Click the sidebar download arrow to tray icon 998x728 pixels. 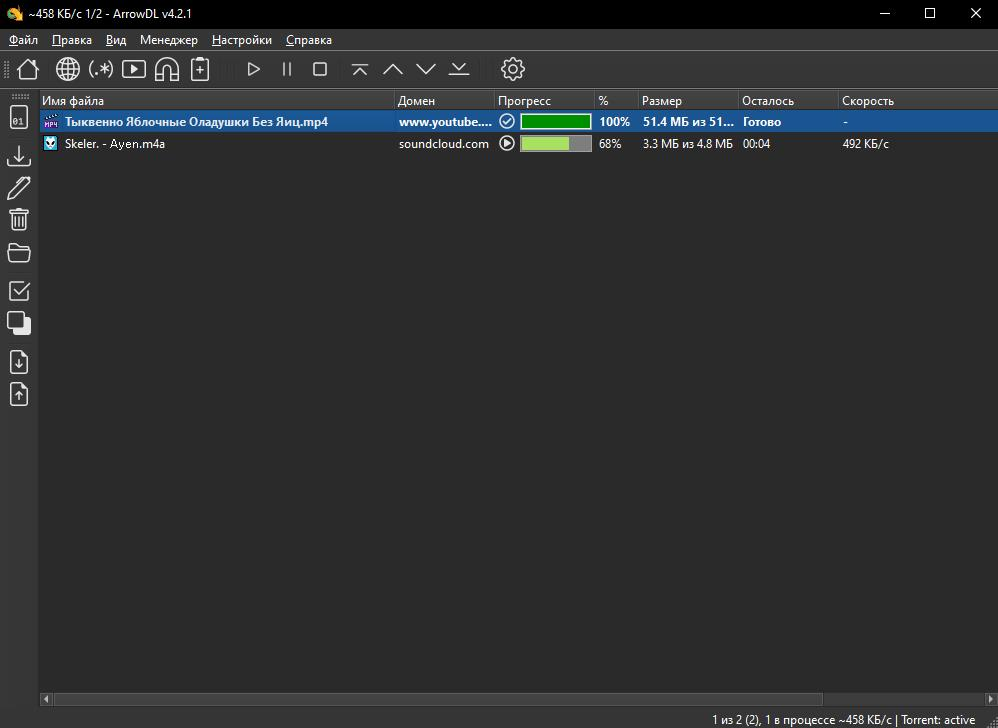19,156
